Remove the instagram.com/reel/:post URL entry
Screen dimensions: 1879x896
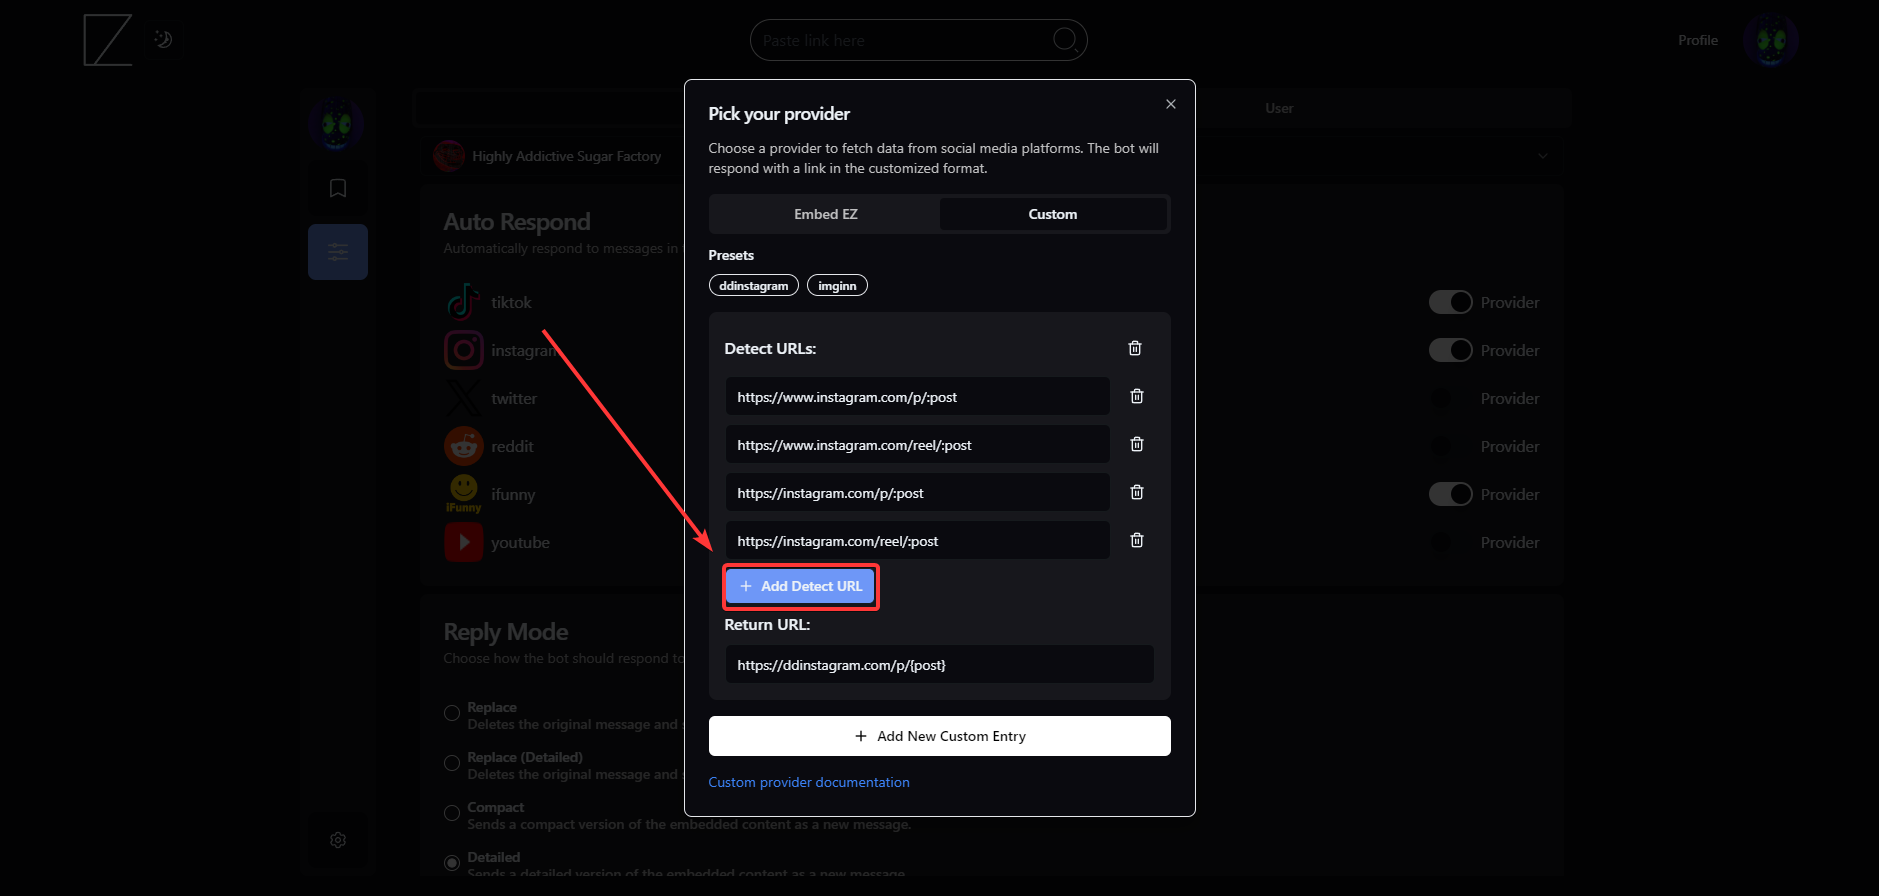point(1136,540)
